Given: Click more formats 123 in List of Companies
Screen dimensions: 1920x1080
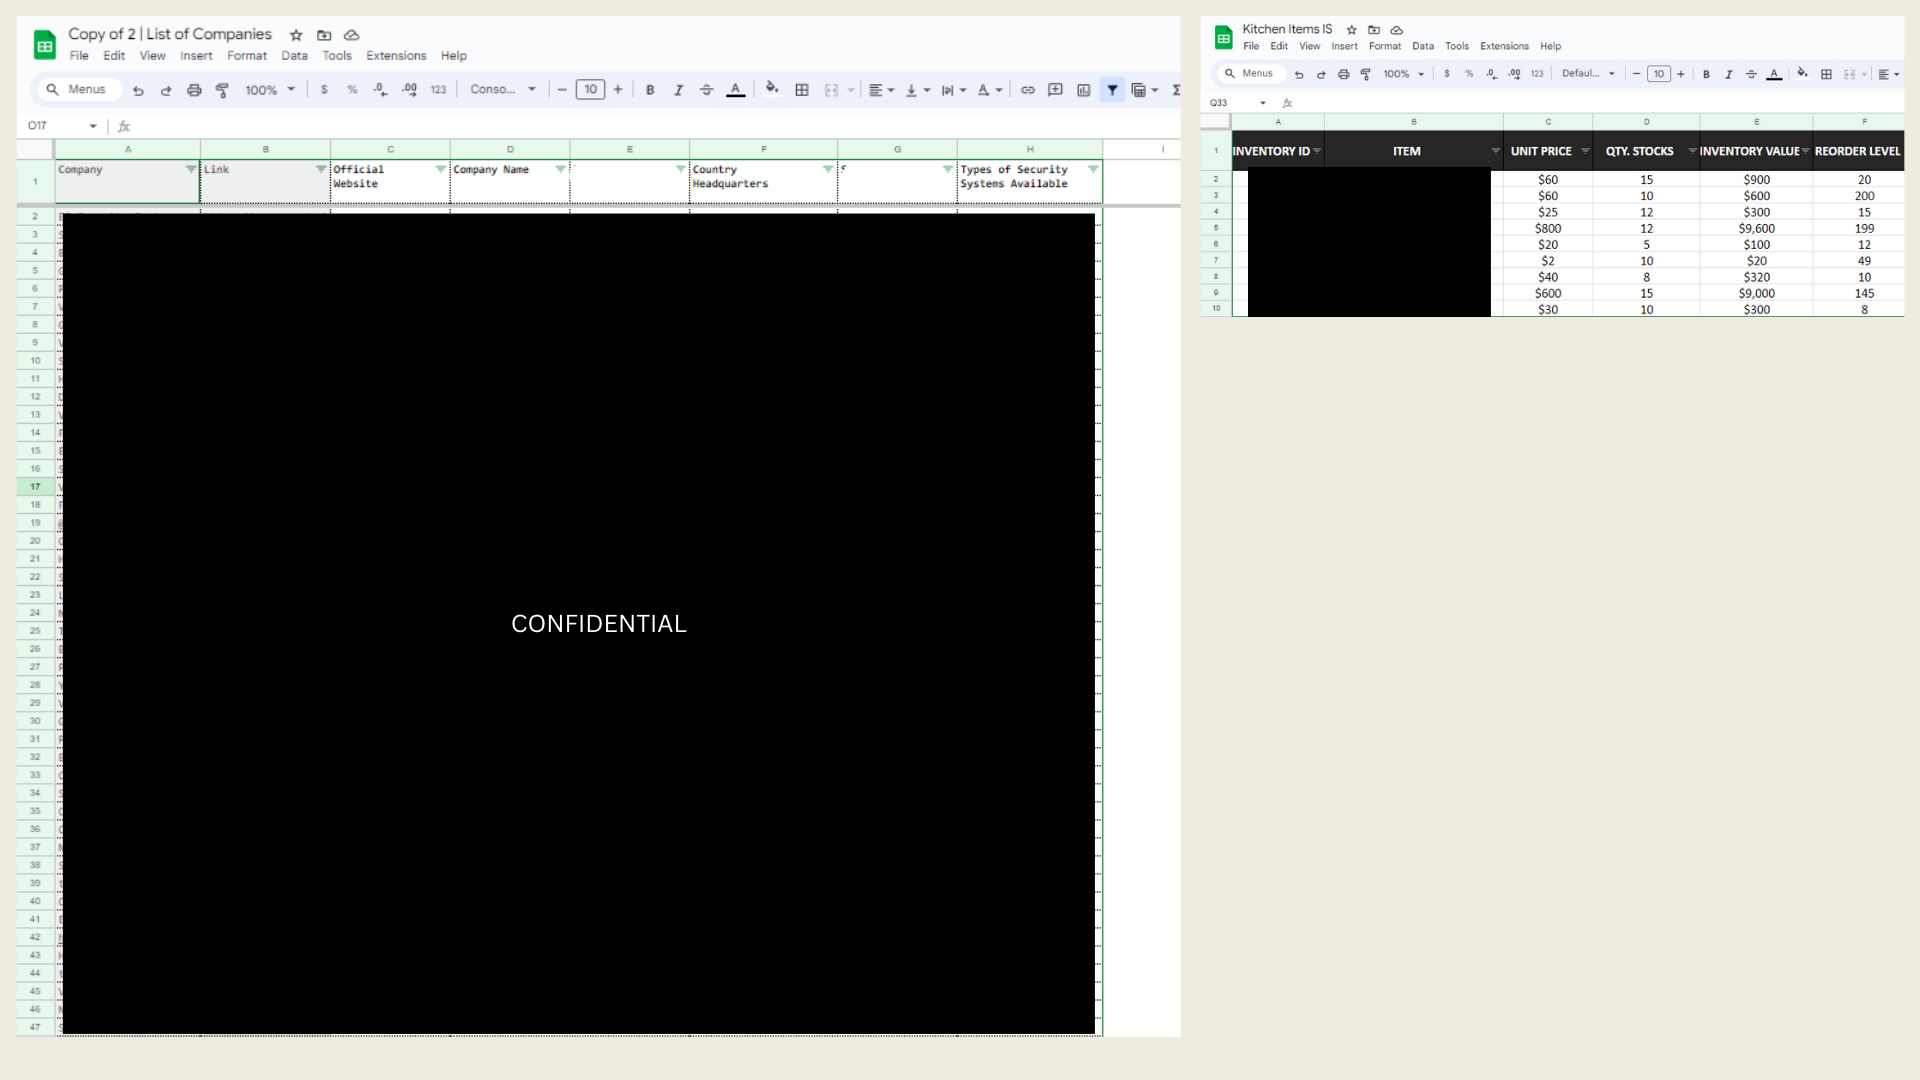Looking at the screenshot, I should 438,90.
